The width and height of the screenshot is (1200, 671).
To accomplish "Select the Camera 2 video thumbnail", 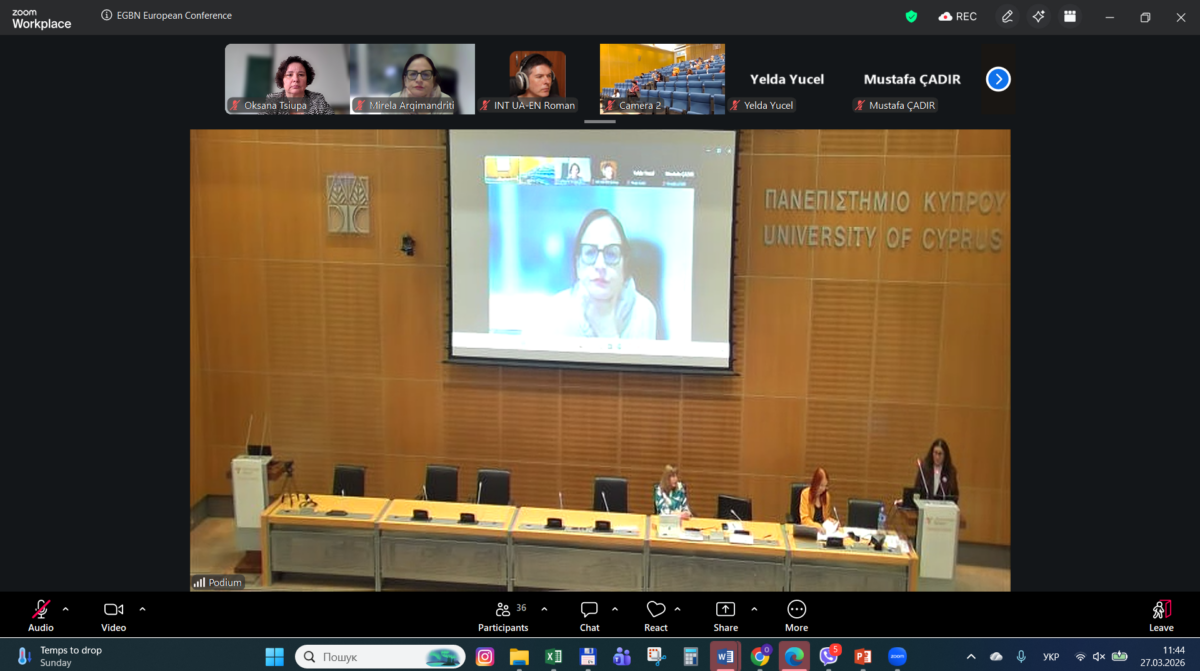I will (x=662, y=78).
